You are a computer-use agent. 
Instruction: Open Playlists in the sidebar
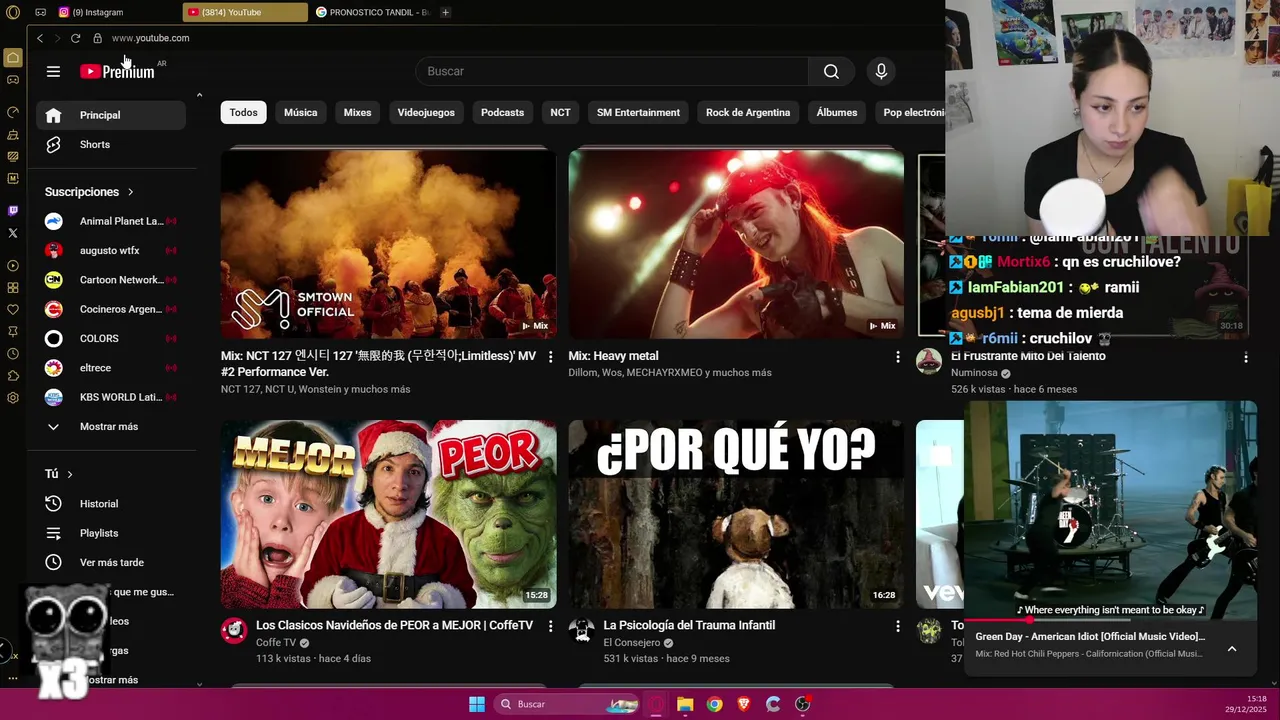coord(111,533)
